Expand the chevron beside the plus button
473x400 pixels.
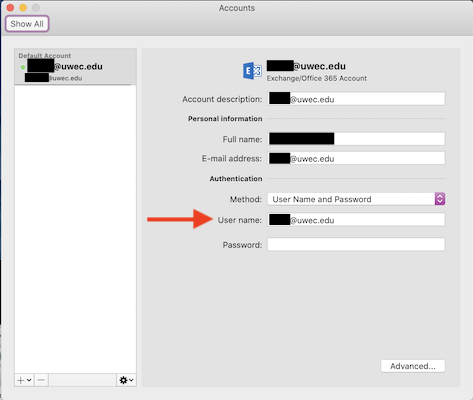(x=29, y=380)
